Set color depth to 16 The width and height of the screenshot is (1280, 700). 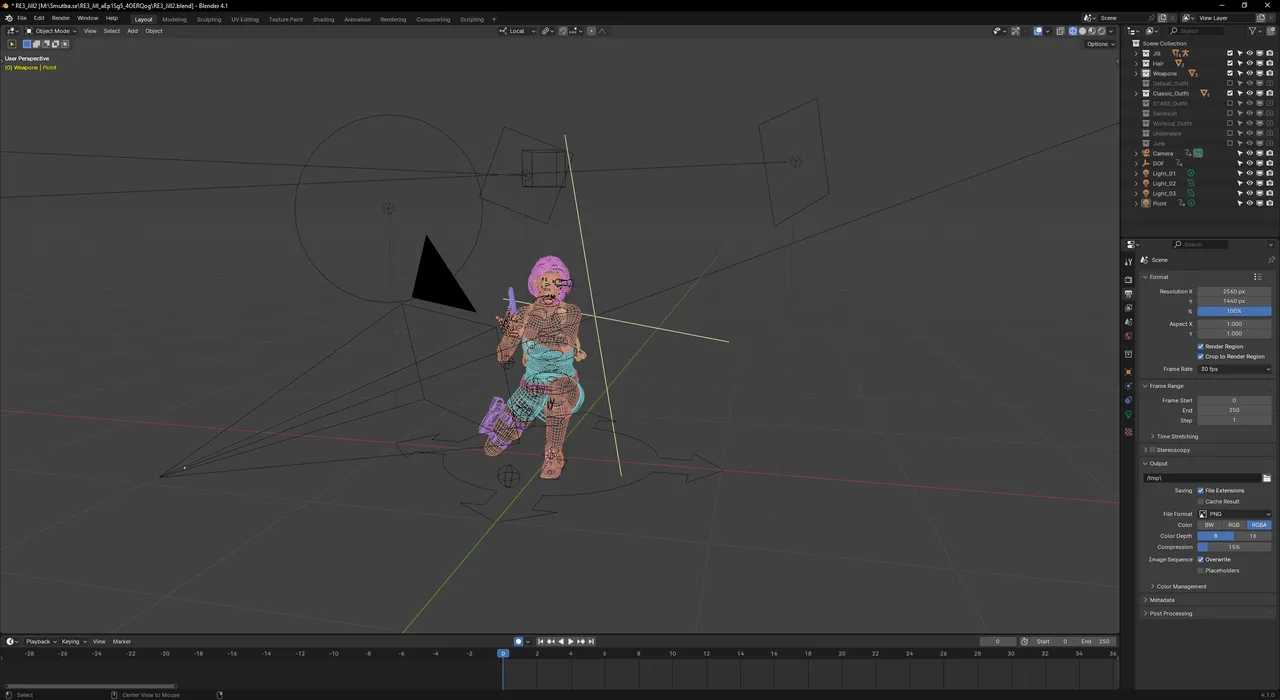1253,536
